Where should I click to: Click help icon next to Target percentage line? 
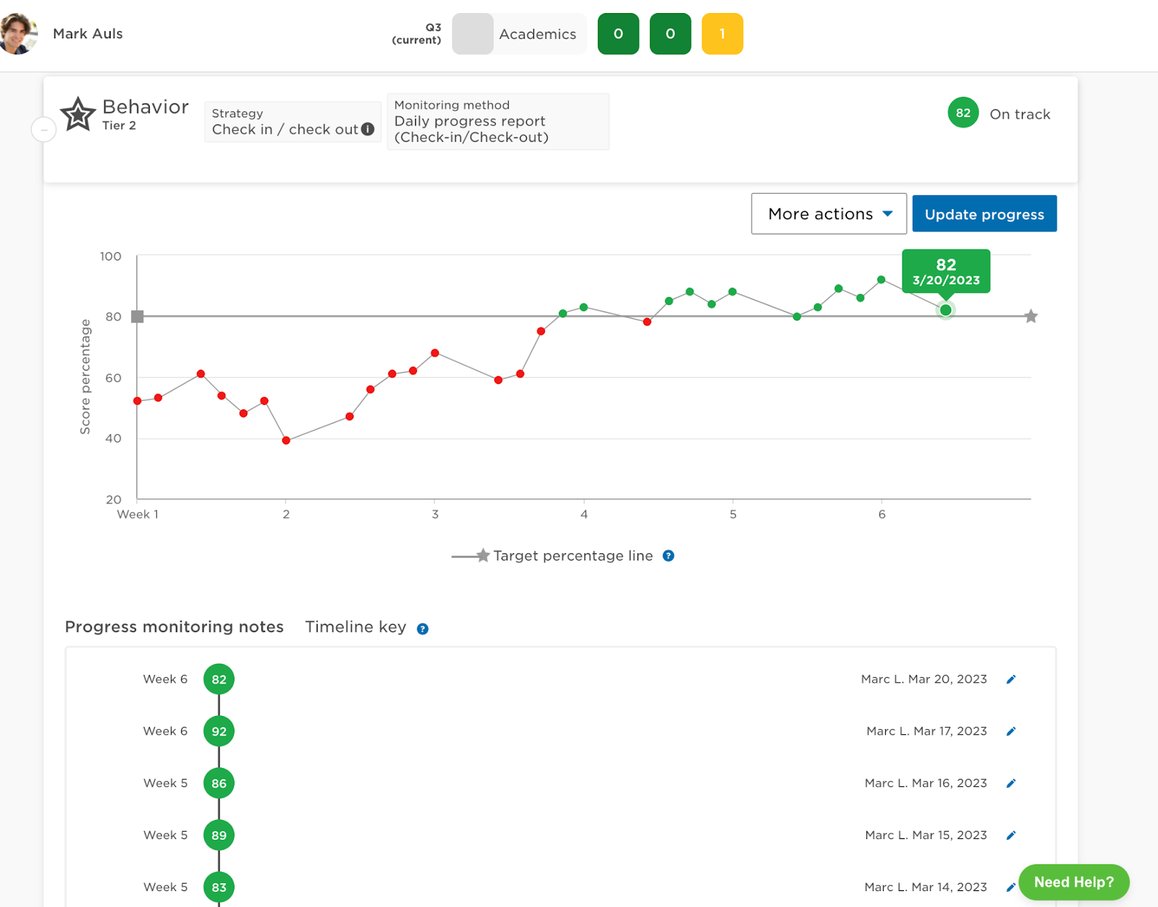668,556
